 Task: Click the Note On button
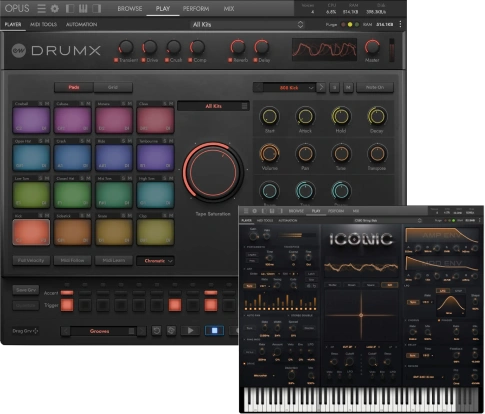(x=375, y=87)
